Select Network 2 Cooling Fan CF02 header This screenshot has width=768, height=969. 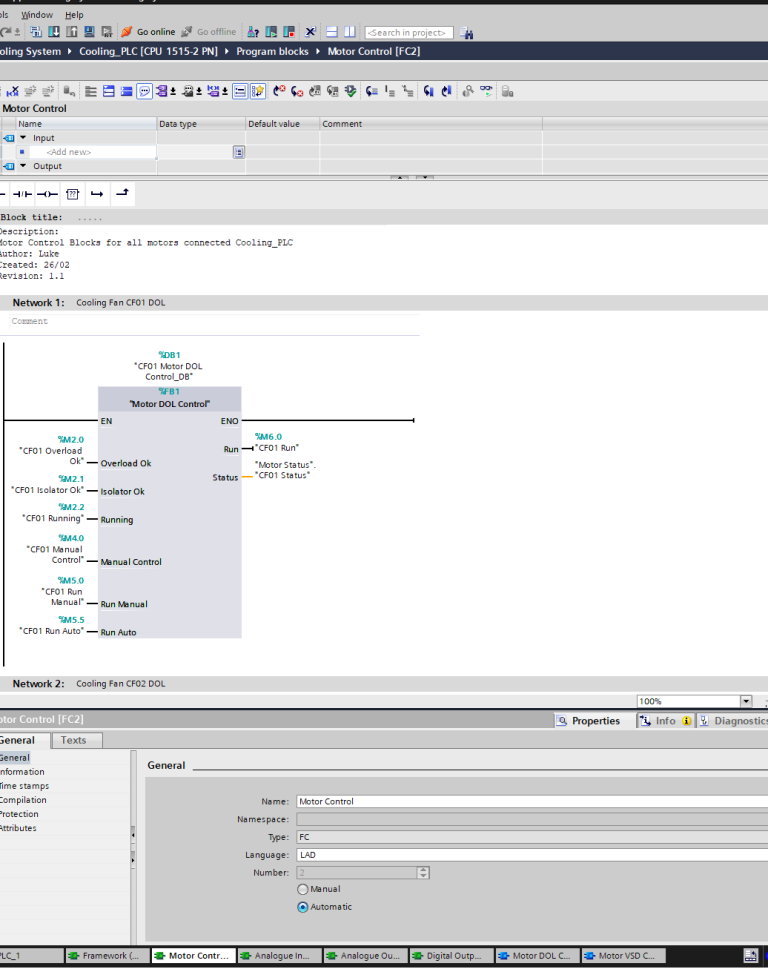pyautogui.click(x=384, y=683)
